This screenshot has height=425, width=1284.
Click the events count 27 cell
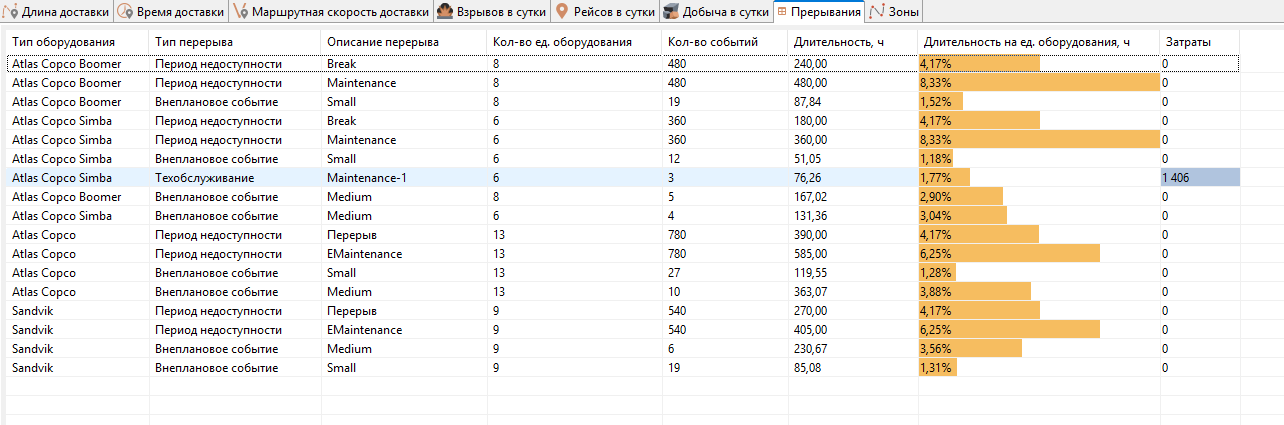coord(725,273)
